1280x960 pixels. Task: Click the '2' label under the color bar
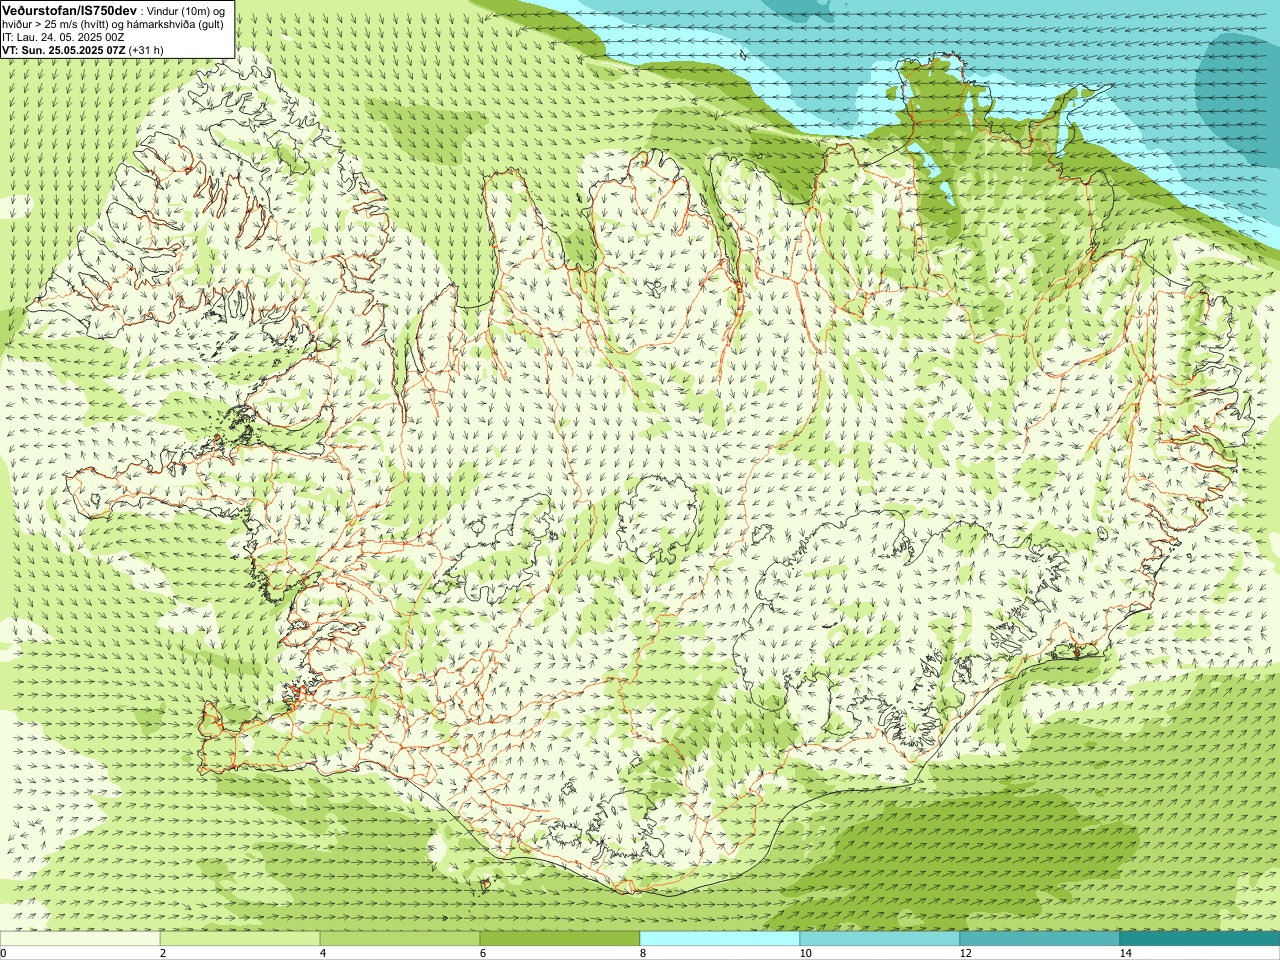coord(163,953)
